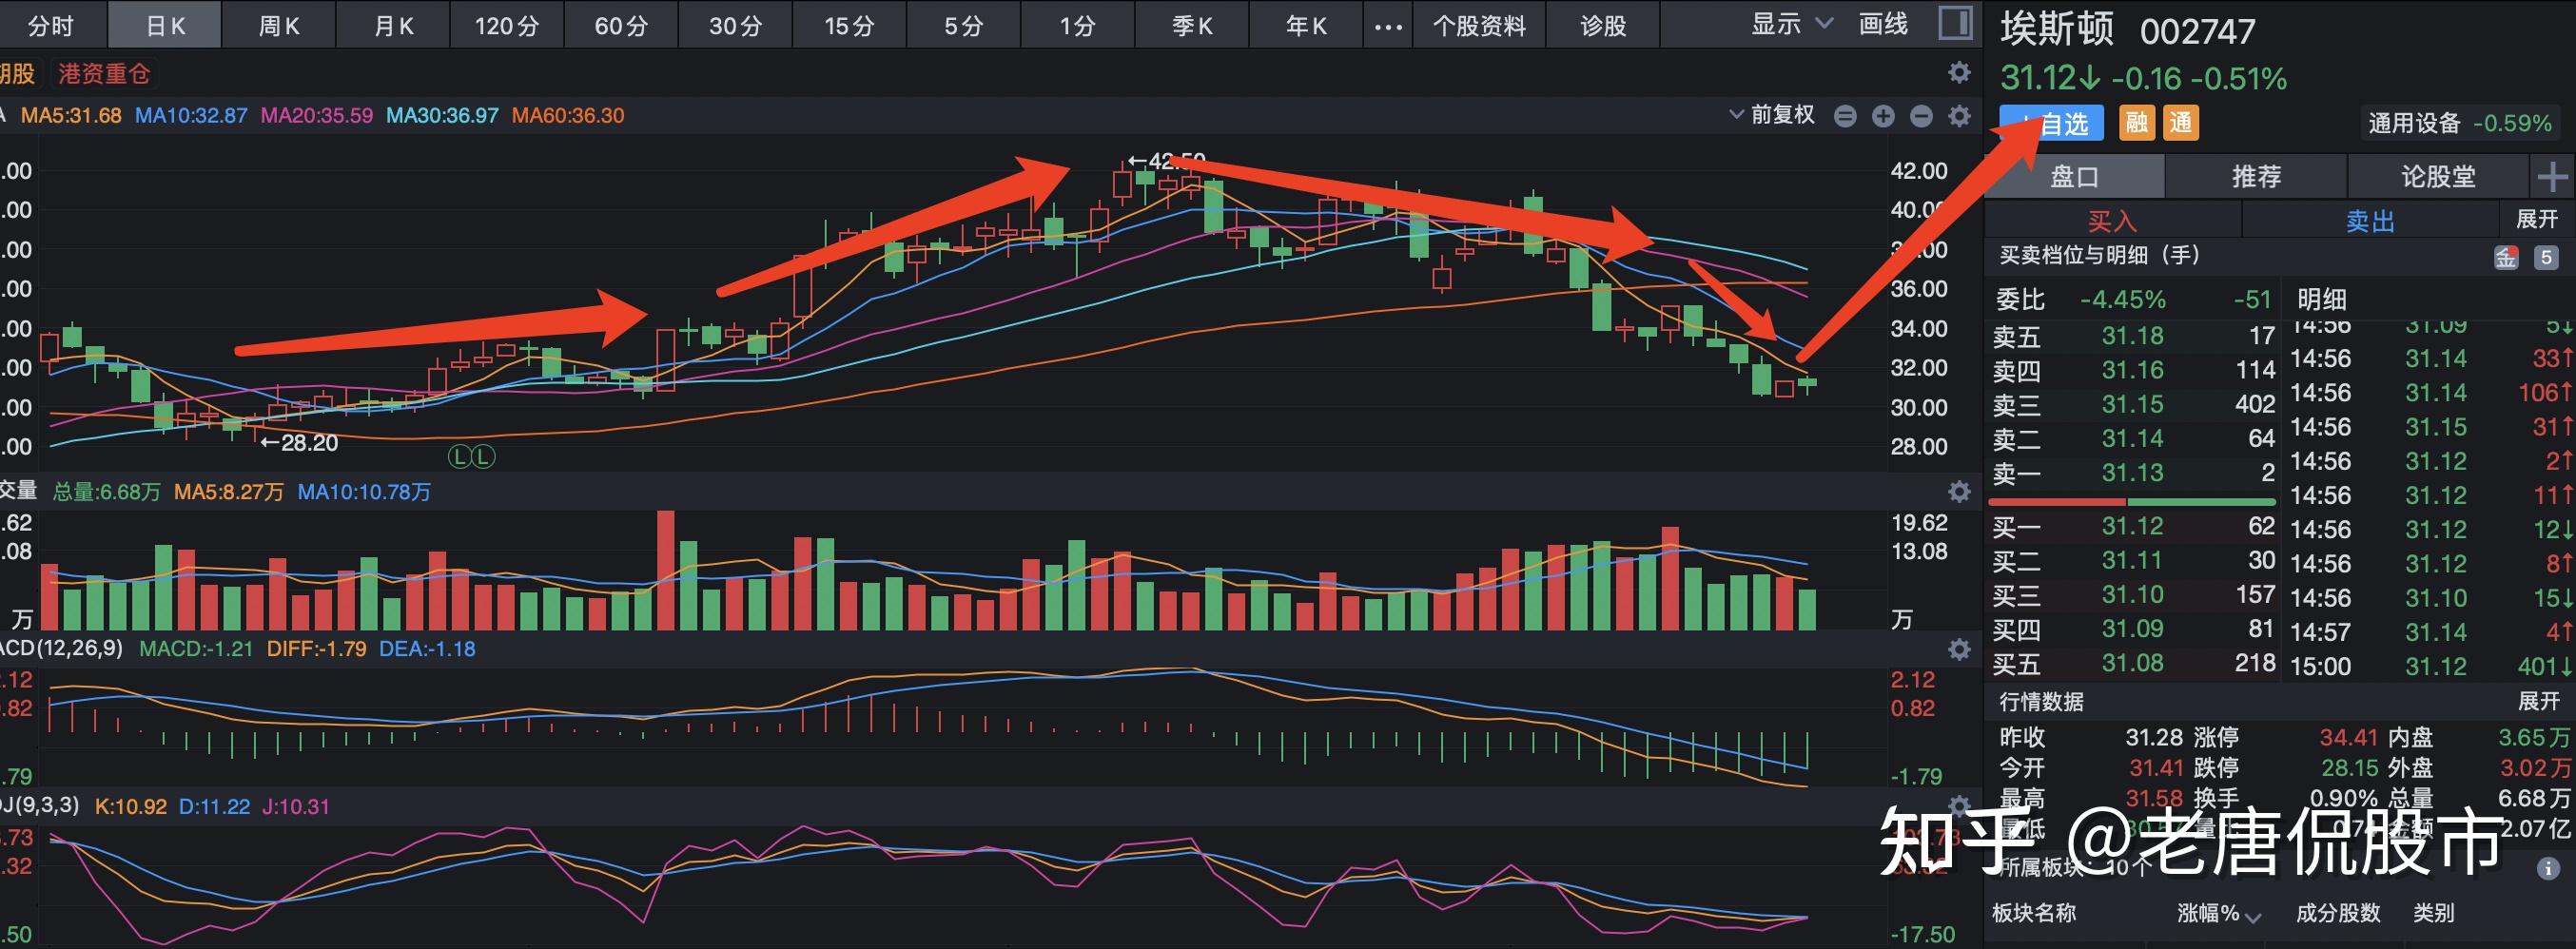Click the zoom-in plus circle icon
Image resolution: width=2576 pixels, height=949 pixels.
1883,116
